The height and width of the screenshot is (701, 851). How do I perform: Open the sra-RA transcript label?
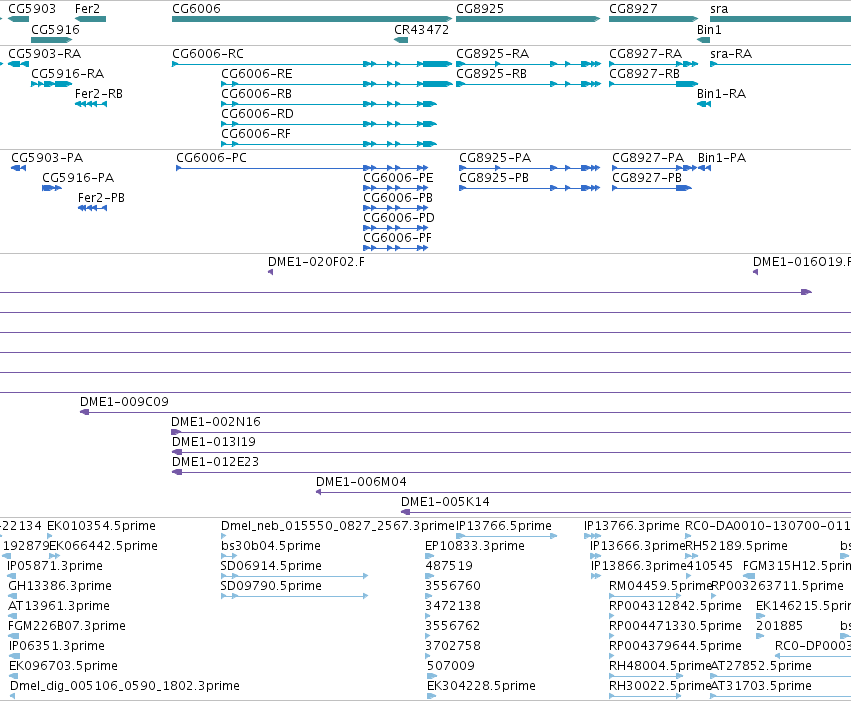731,54
